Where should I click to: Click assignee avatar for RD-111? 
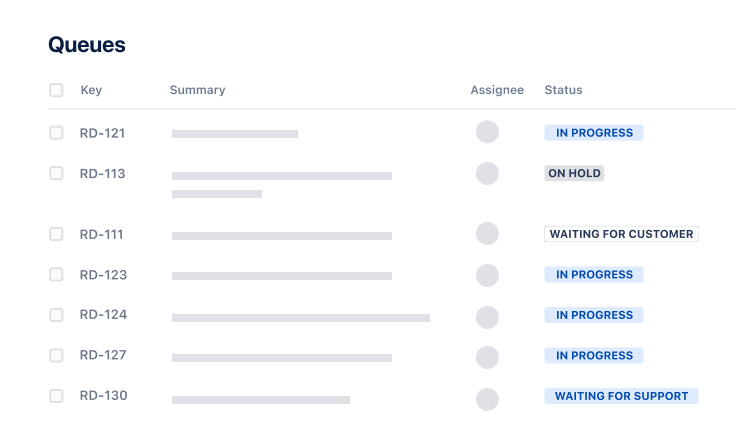point(487,234)
